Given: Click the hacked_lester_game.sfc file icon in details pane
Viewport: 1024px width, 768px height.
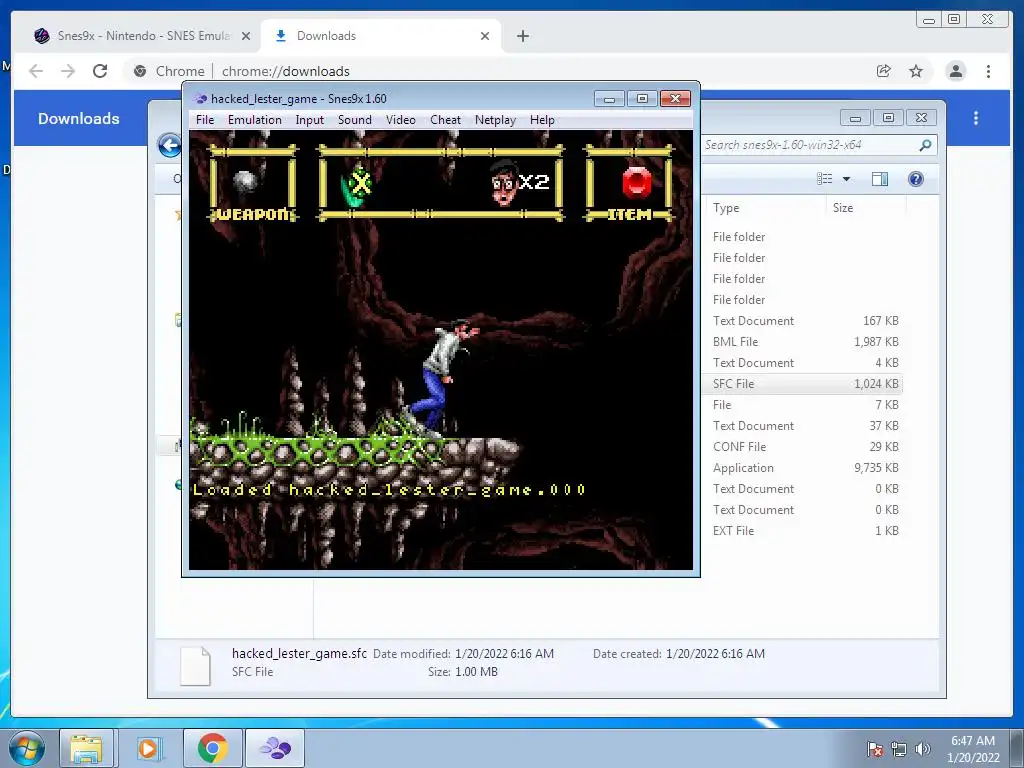Looking at the screenshot, I should point(195,665).
